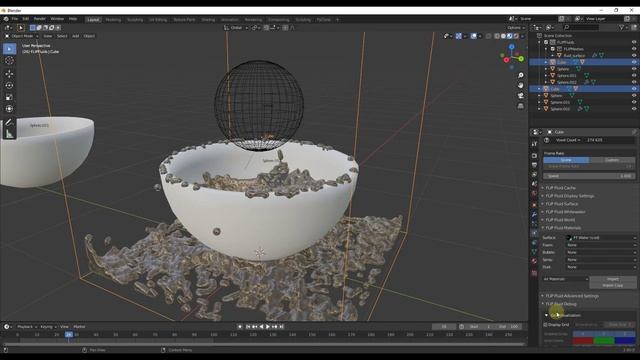Screen dimensions: 640x360
Task: Enable the Display Grid checkbox
Action: 545,325
